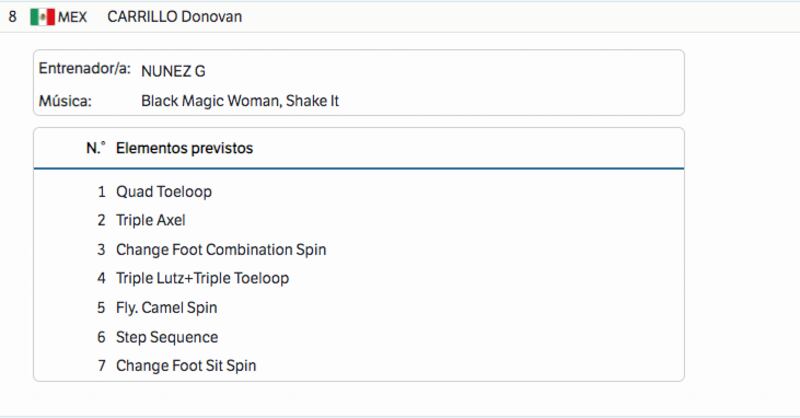
Task: Click the Música label
Action: click(65, 101)
